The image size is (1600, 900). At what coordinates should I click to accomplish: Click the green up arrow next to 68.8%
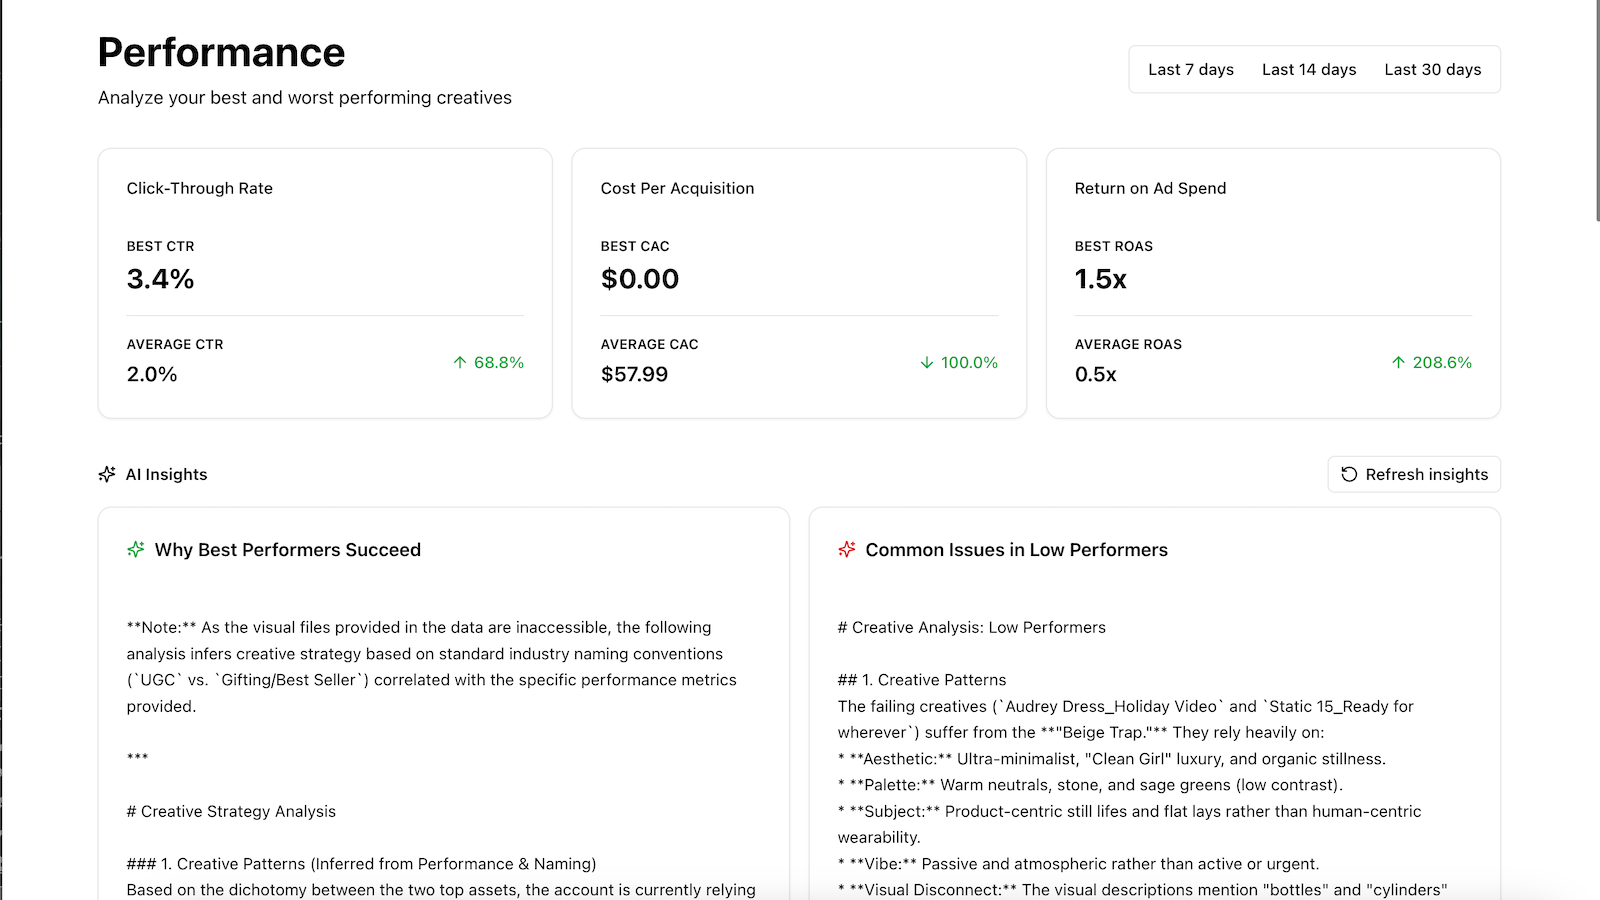460,362
